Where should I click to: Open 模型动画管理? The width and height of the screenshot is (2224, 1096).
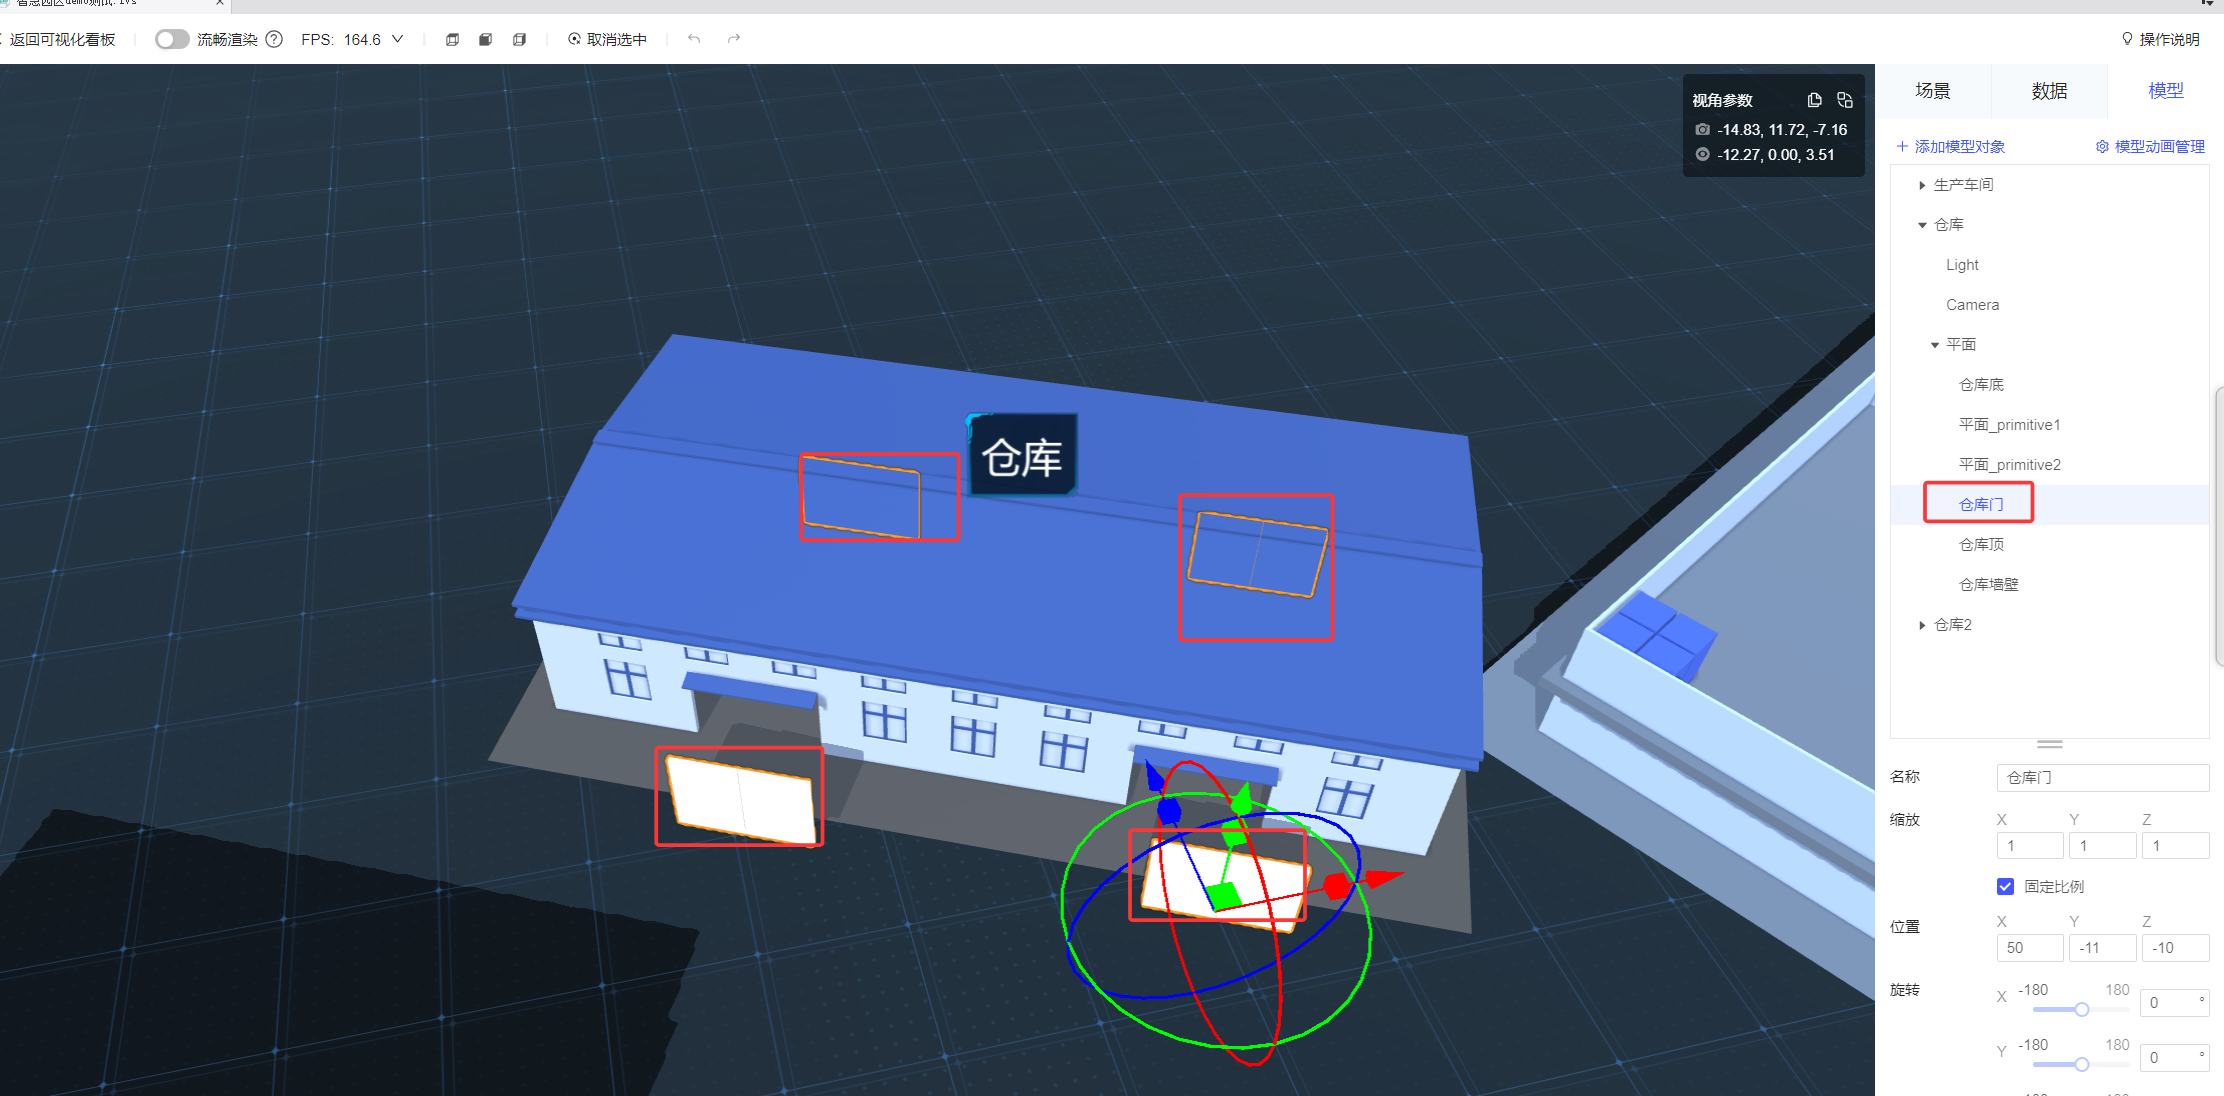2150,147
